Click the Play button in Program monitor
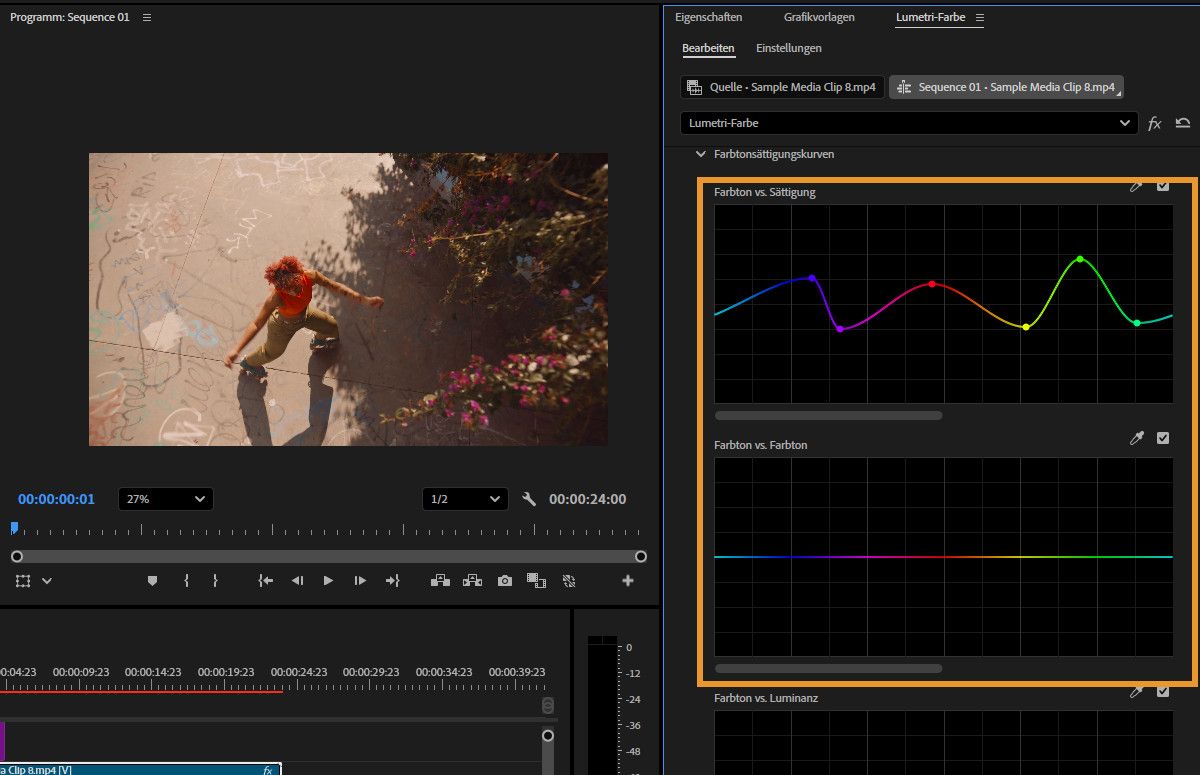The height and width of the screenshot is (775, 1200). pyautogui.click(x=328, y=581)
